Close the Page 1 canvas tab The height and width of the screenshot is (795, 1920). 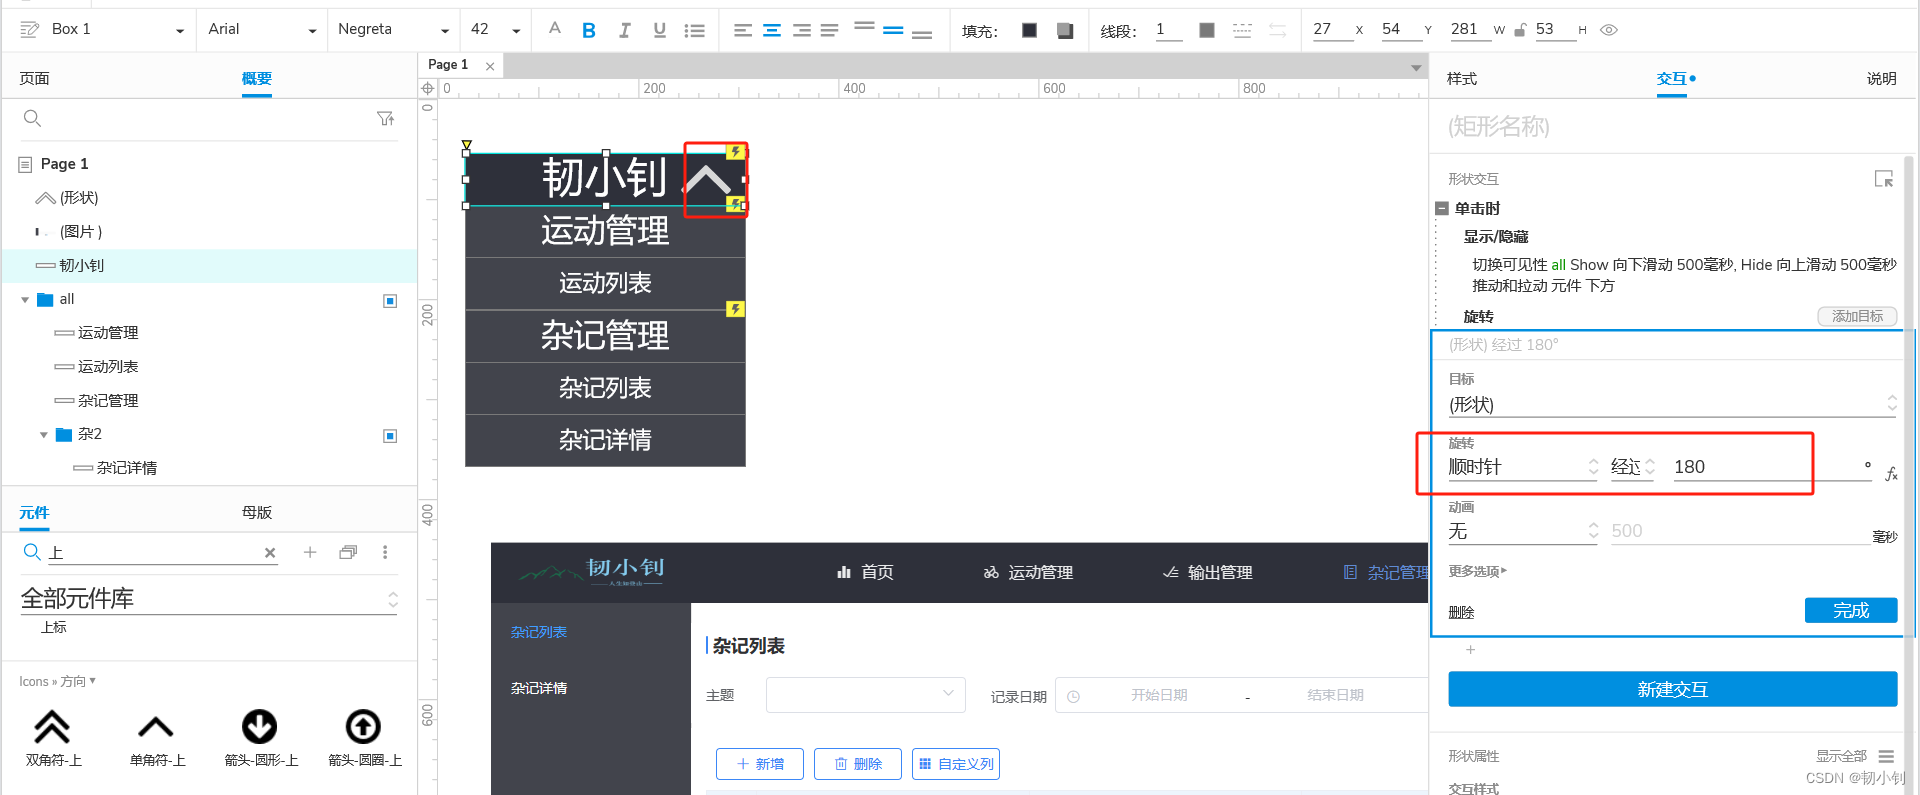[490, 66]
